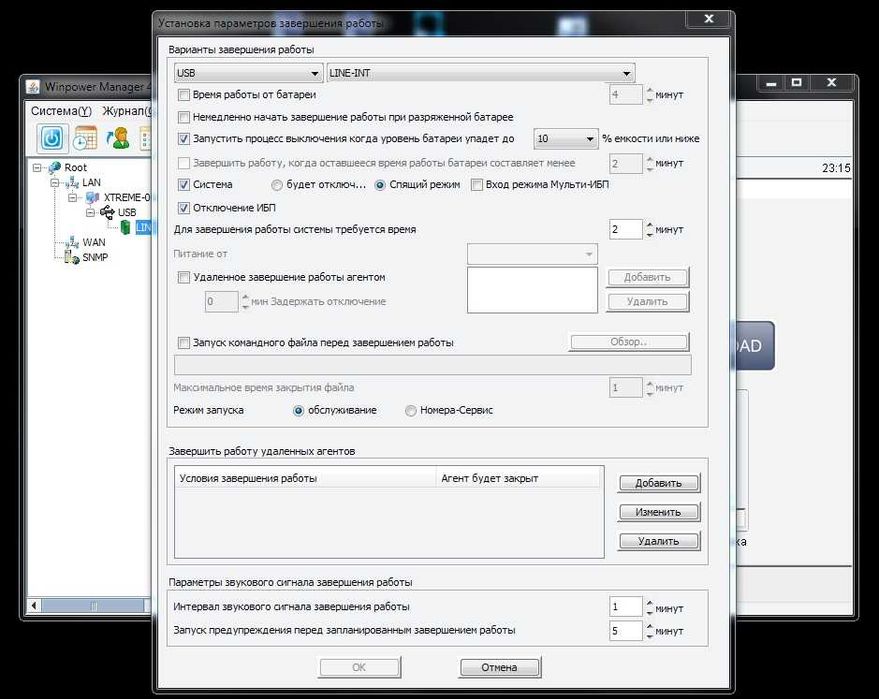The image size is (879, 699).
Task: Open the USB port dropdown
Action: click(x=248, y=73)
